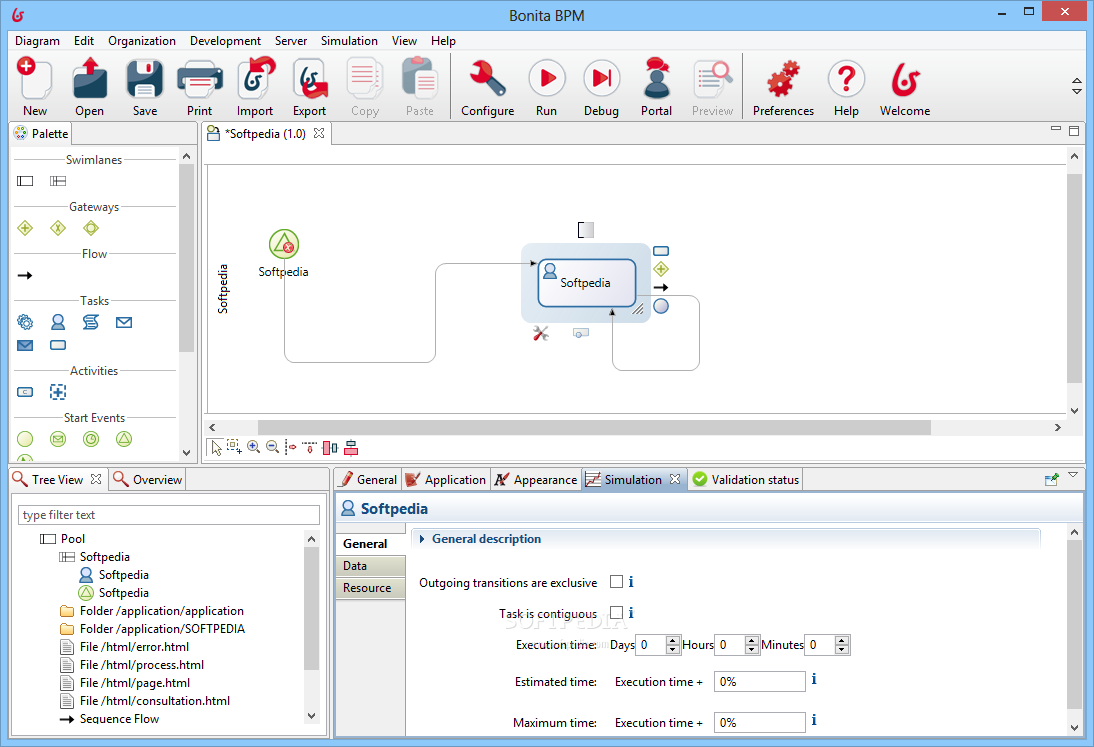The image size is (1094, 747).
Task: Open the Server menu
Action: click(291, 40)
